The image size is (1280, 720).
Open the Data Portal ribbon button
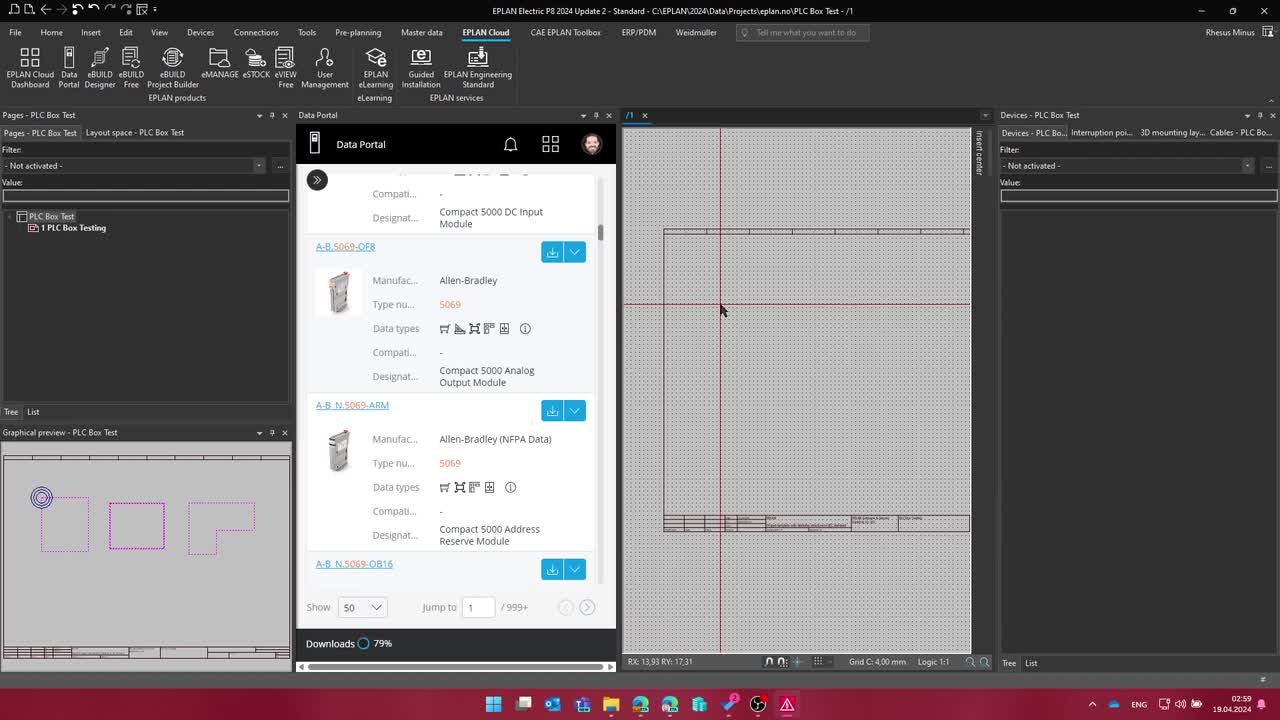(69, 68)
